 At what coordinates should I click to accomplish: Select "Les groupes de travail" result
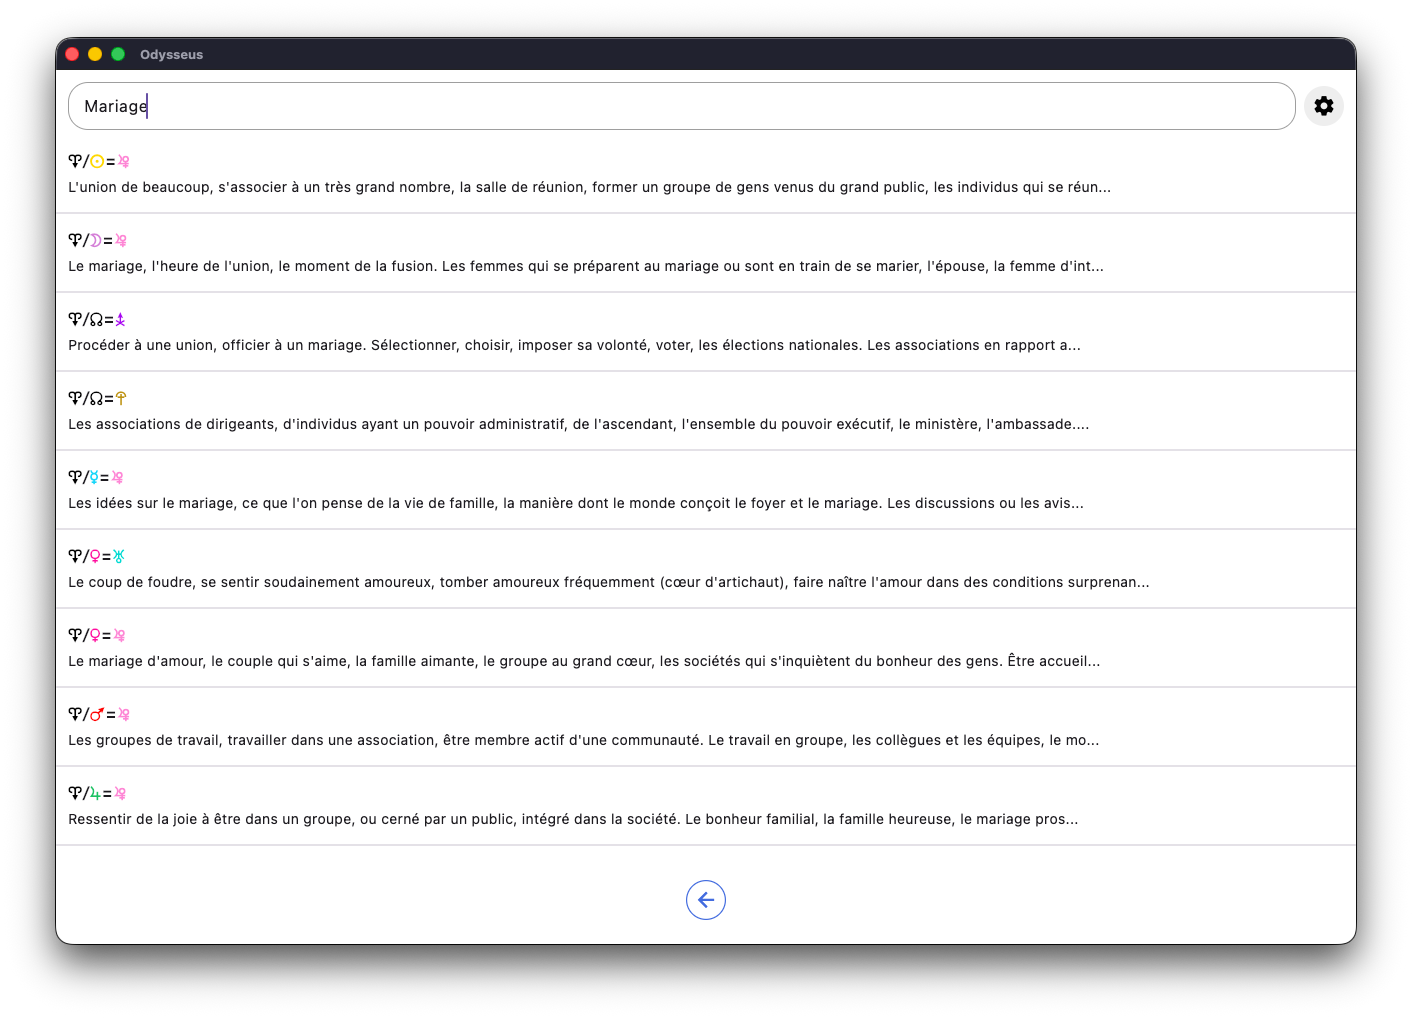[x=583, y=740]
